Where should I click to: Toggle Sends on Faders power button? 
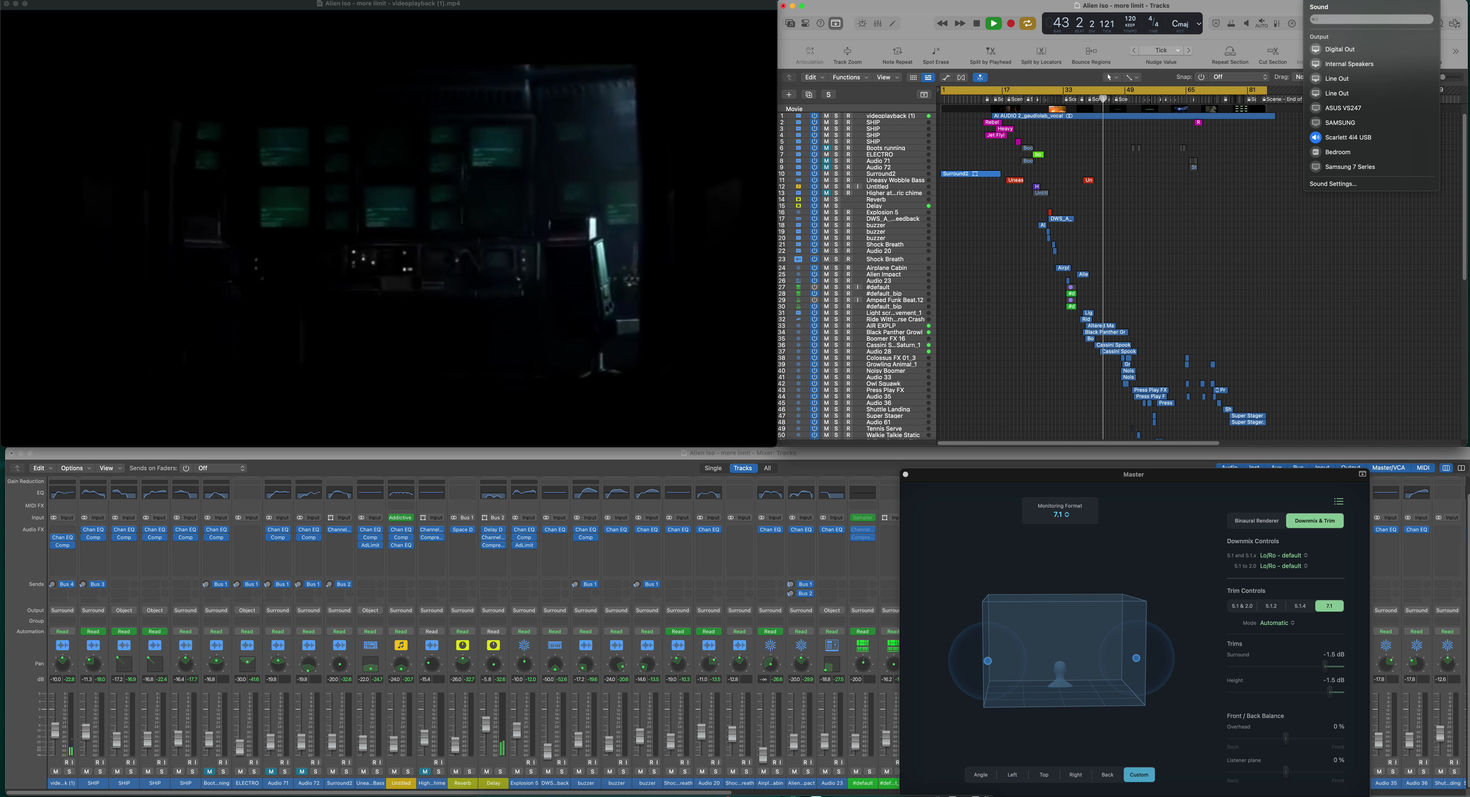[x=186, y=468]
